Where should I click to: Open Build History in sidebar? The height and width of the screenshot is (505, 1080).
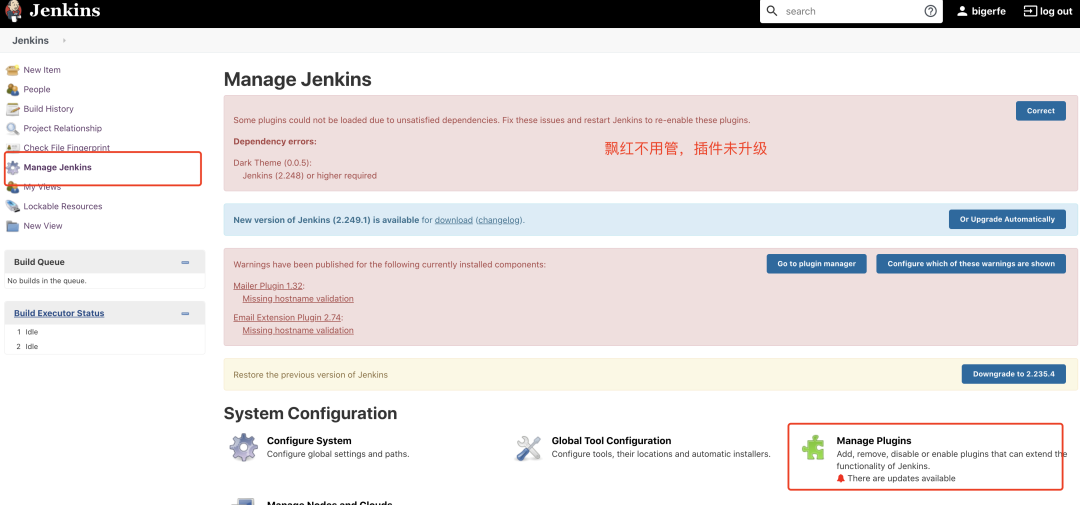tap(48, 109)
